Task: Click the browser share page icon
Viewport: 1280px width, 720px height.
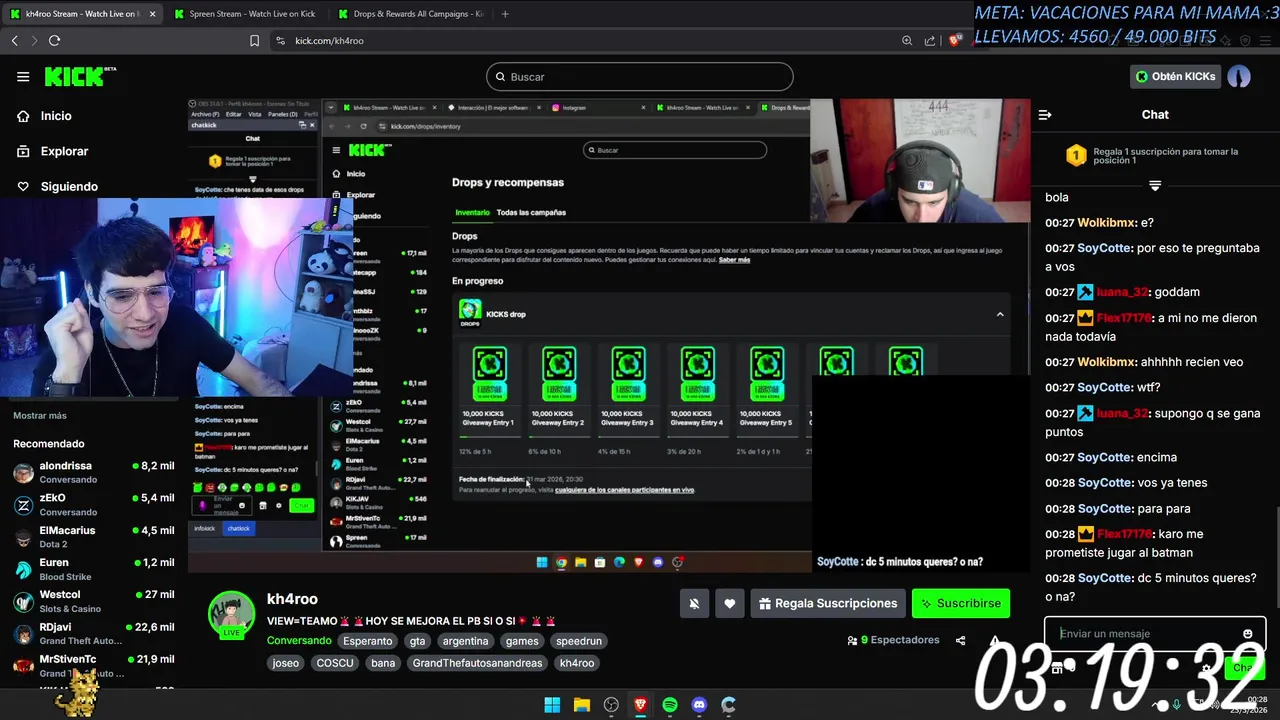Action: pos(930,41)
